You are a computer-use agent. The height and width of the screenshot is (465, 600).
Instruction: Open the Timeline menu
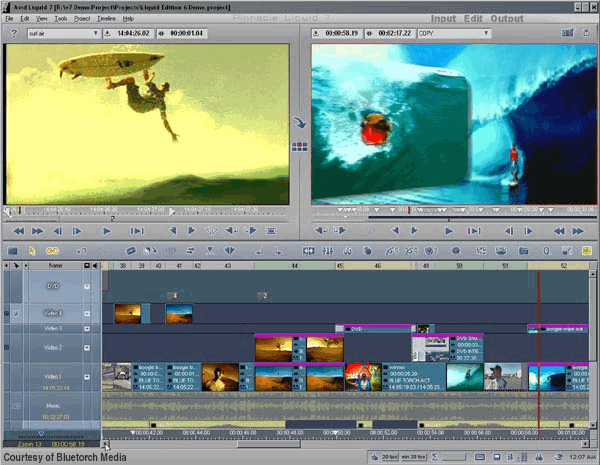tap(107, 19)
